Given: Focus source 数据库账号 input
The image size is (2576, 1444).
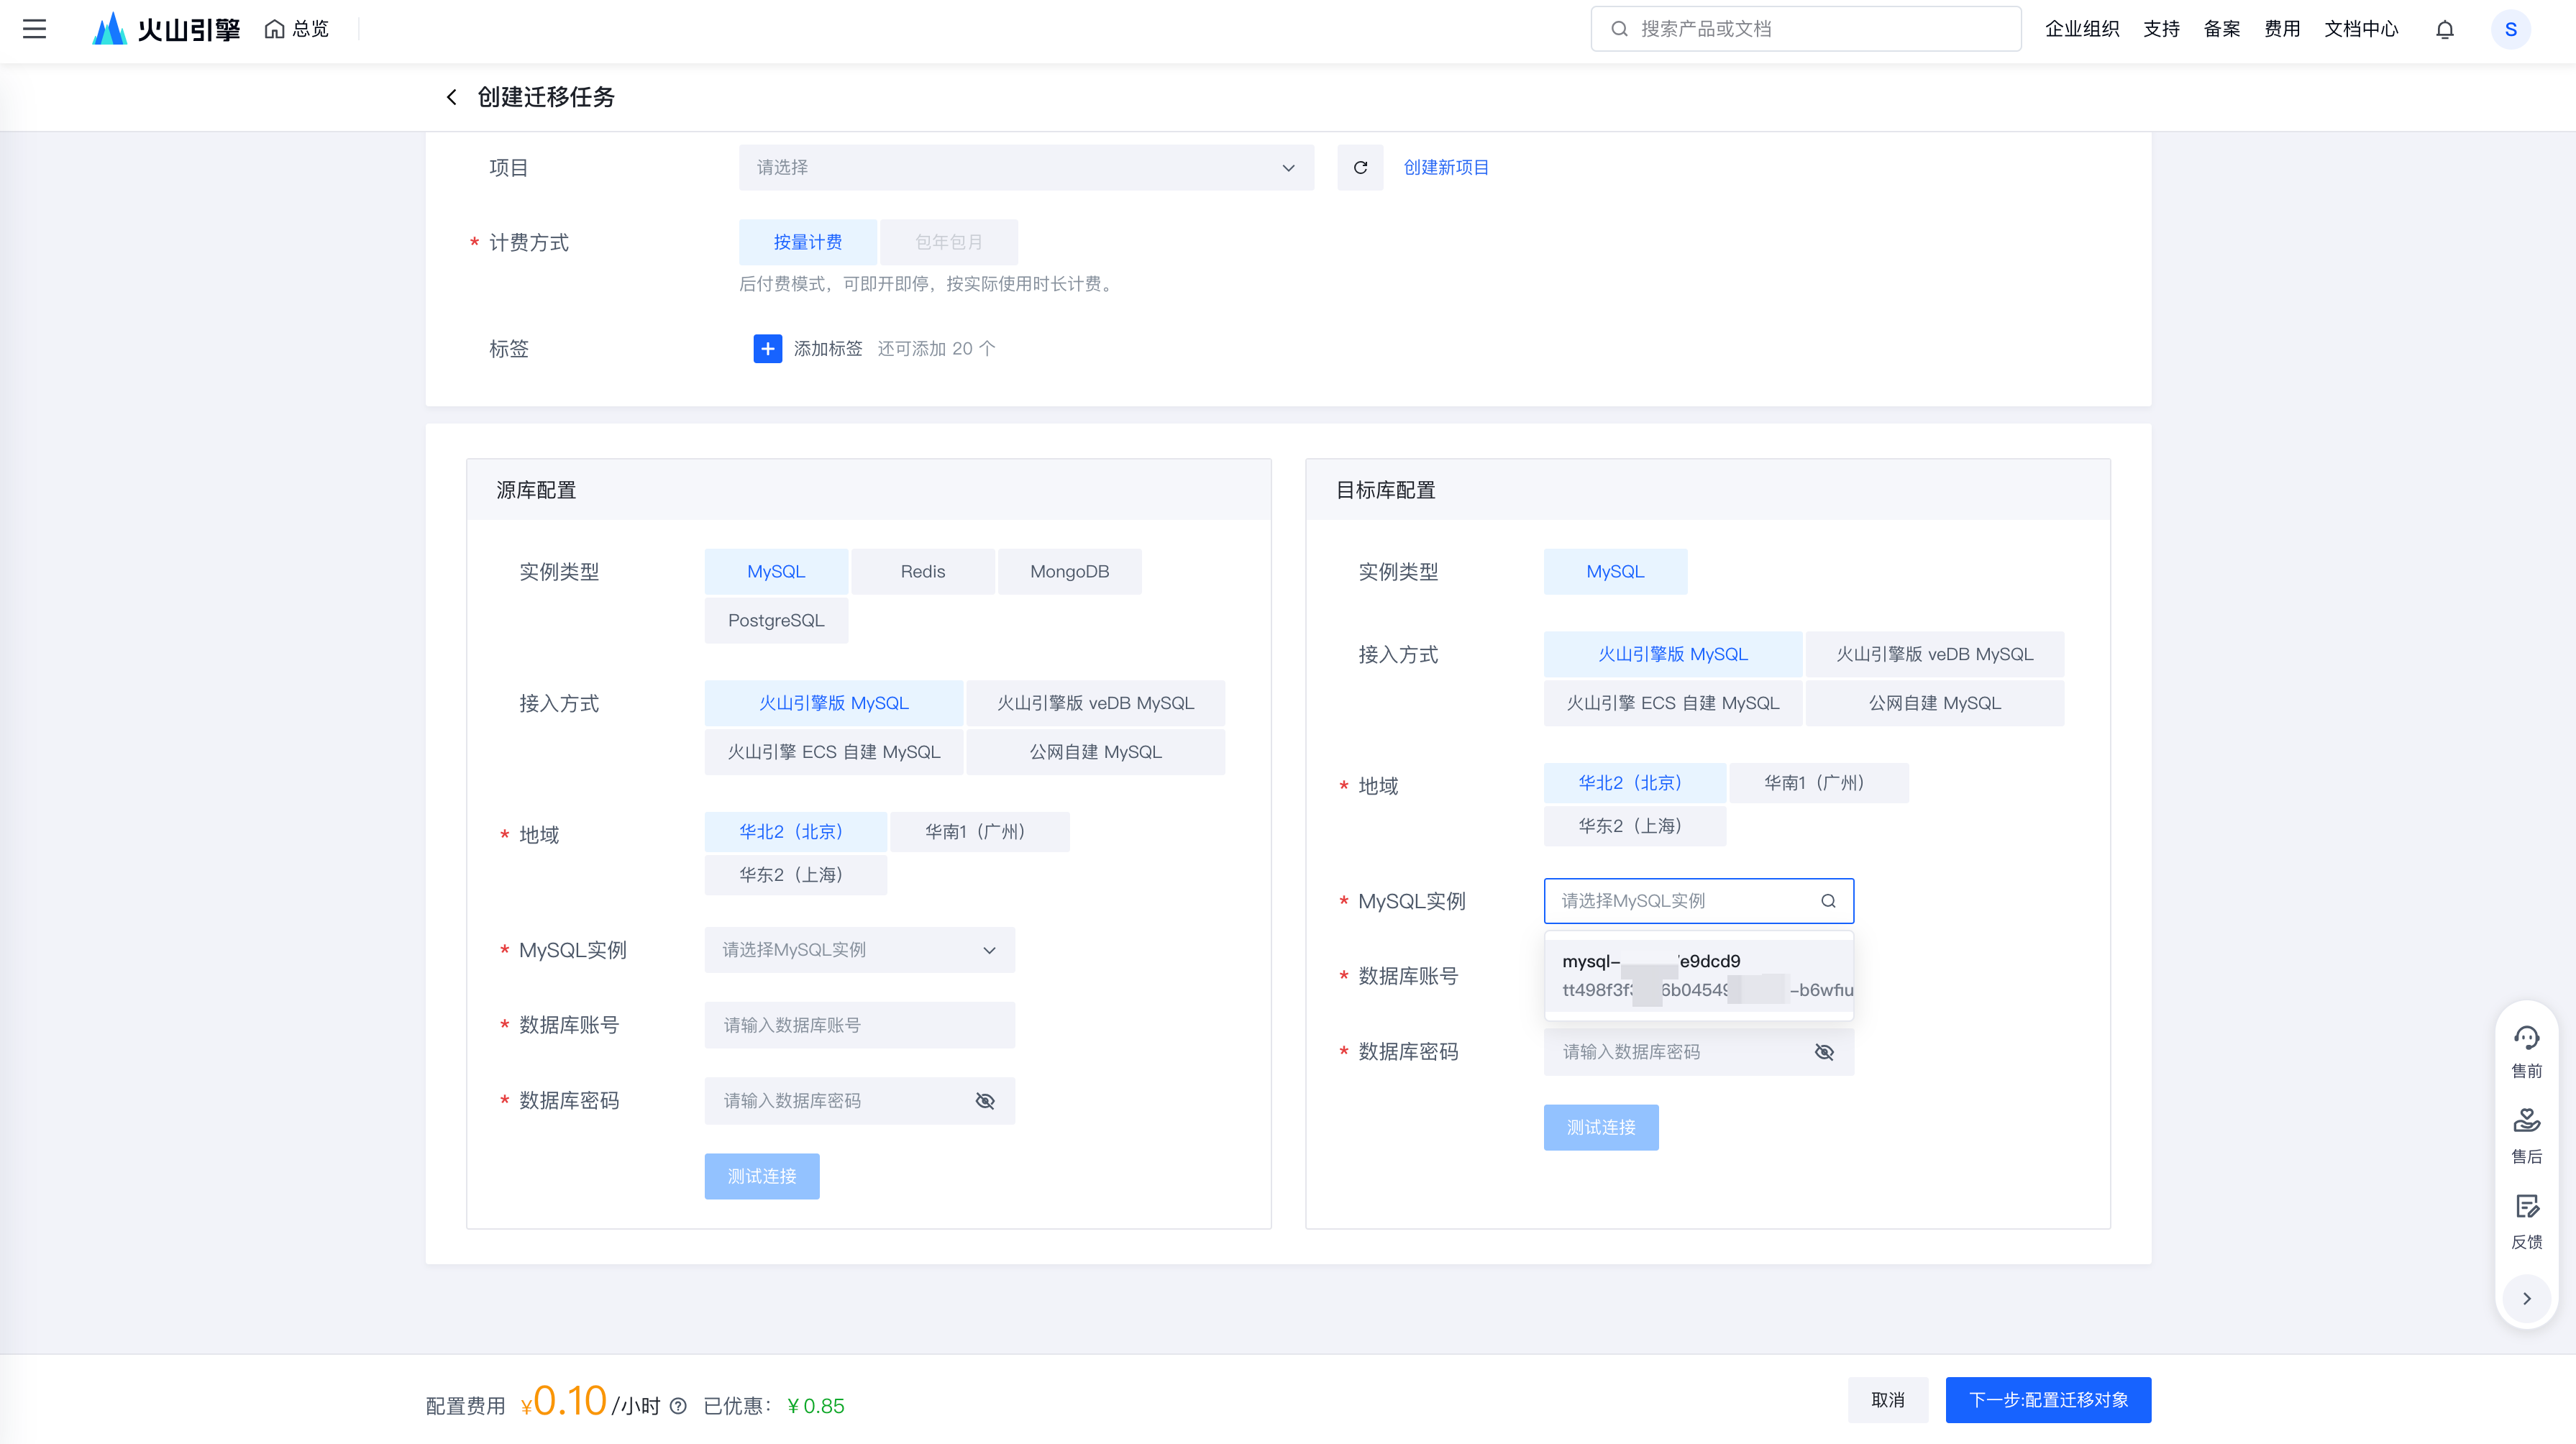Looking at the screenshot, I should pyautogui.click(x=859, y=1026).
